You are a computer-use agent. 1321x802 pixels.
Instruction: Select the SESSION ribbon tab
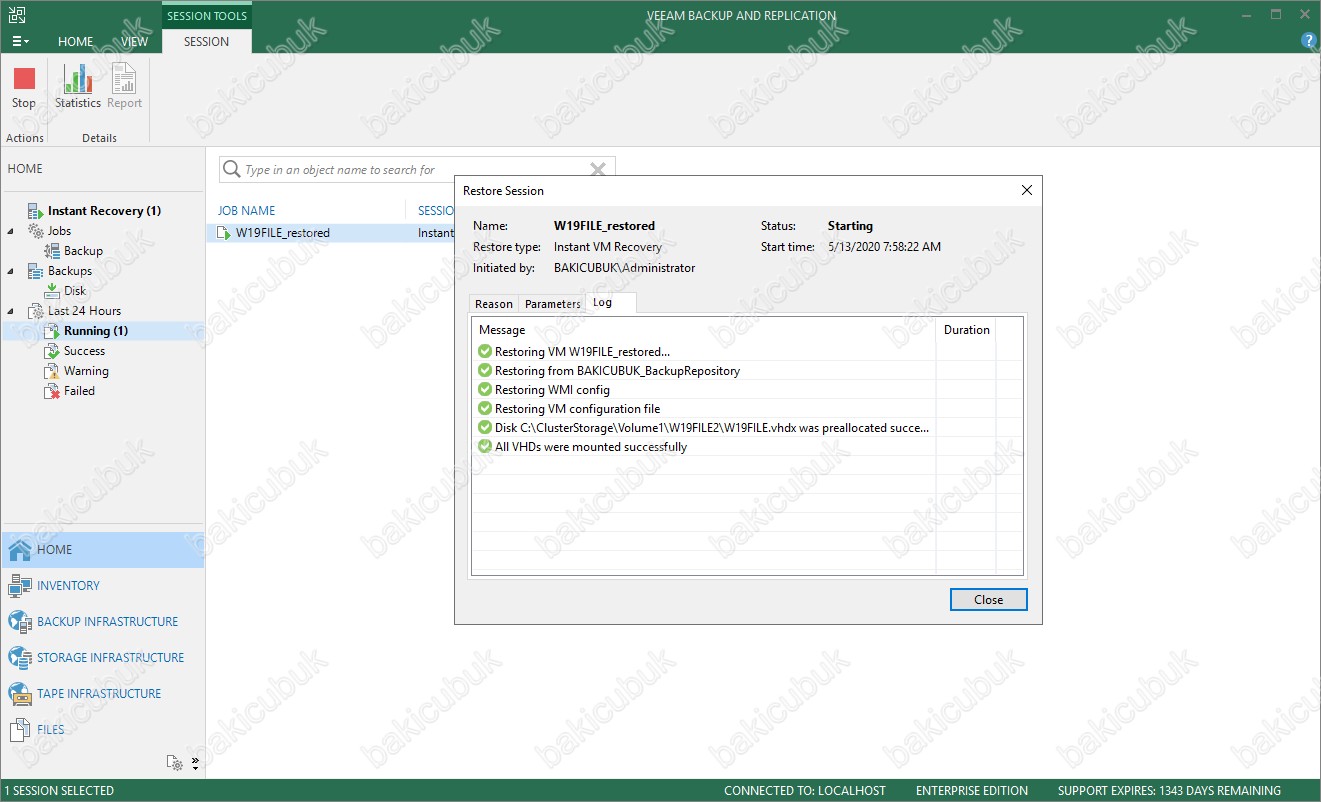click(206, 42)
